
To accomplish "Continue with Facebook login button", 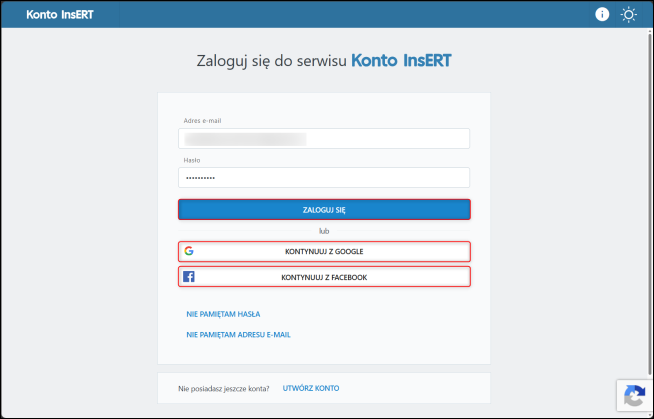I will click(x=324, y=277).
